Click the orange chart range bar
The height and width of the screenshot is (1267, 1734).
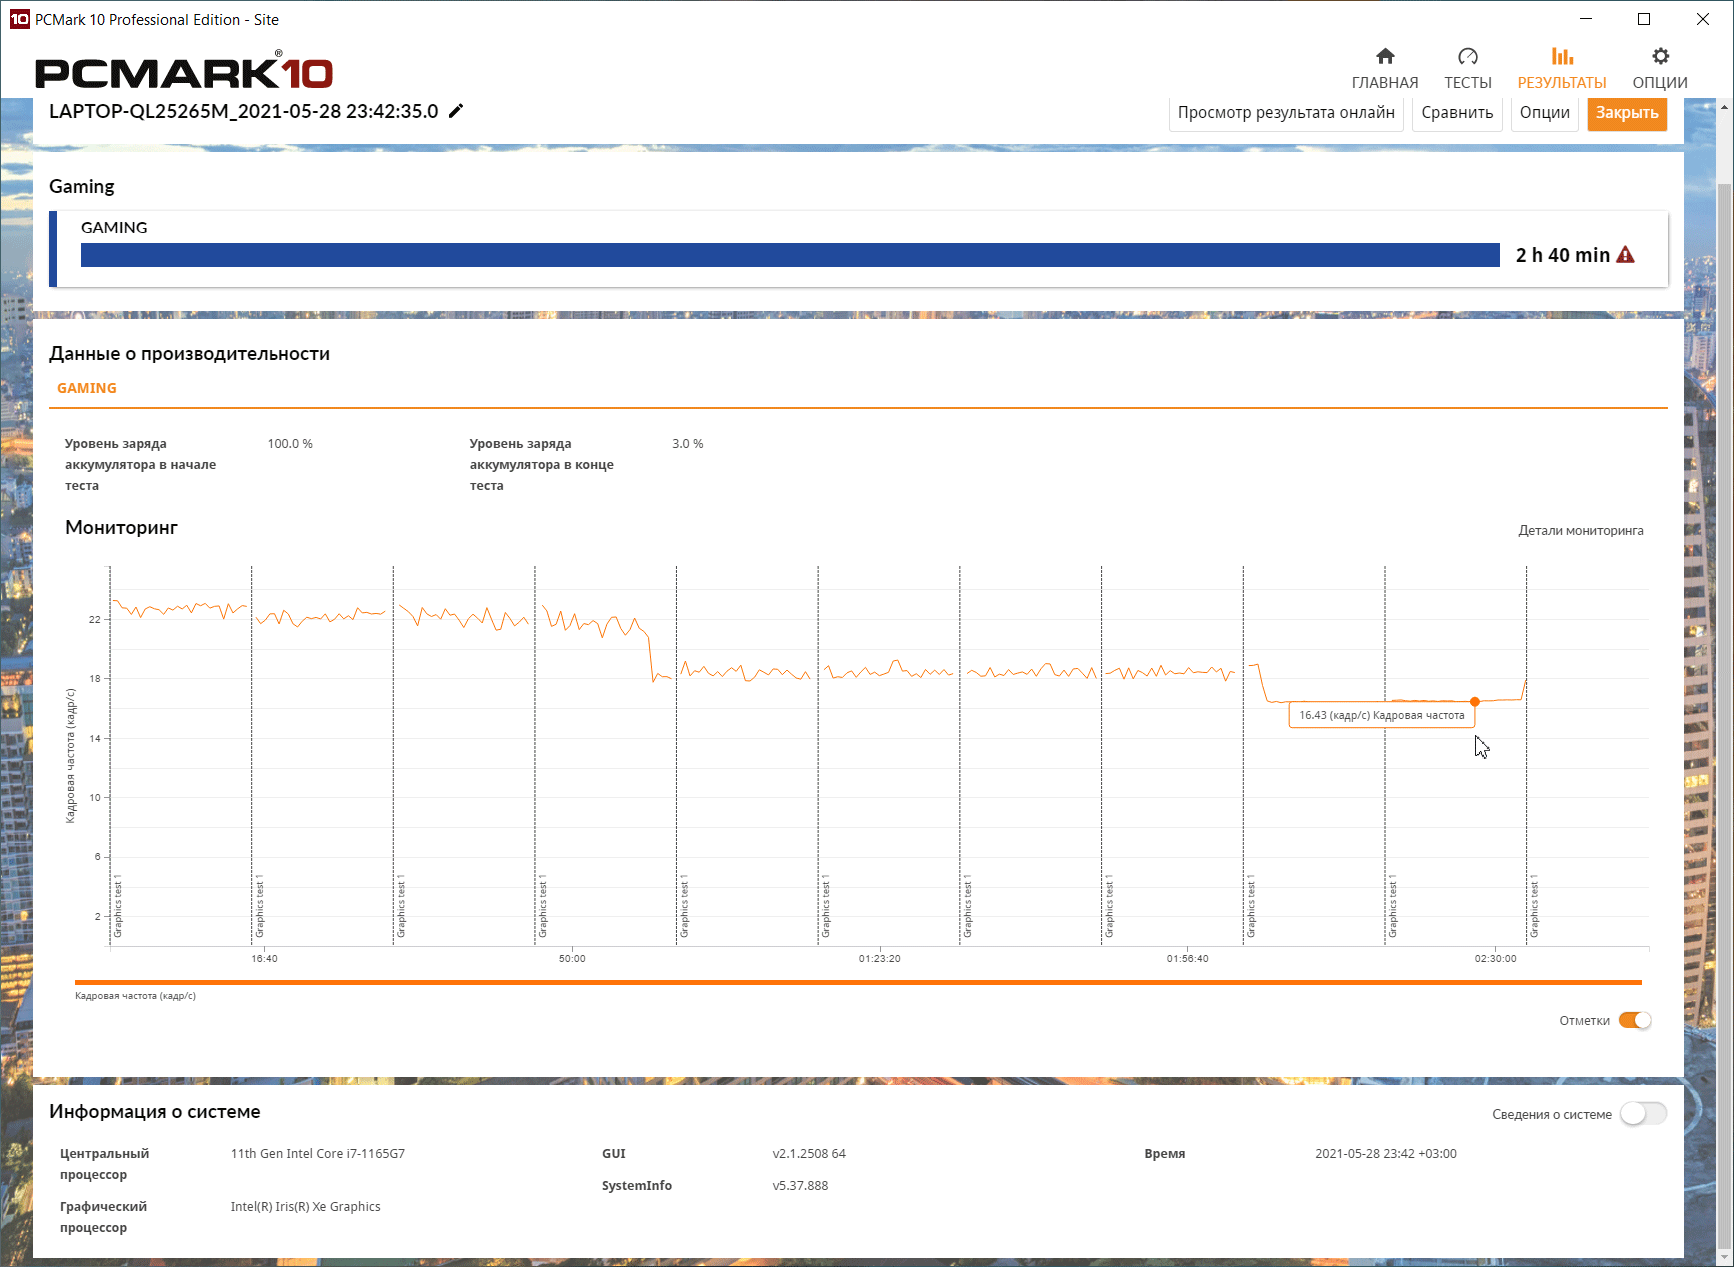858,982
